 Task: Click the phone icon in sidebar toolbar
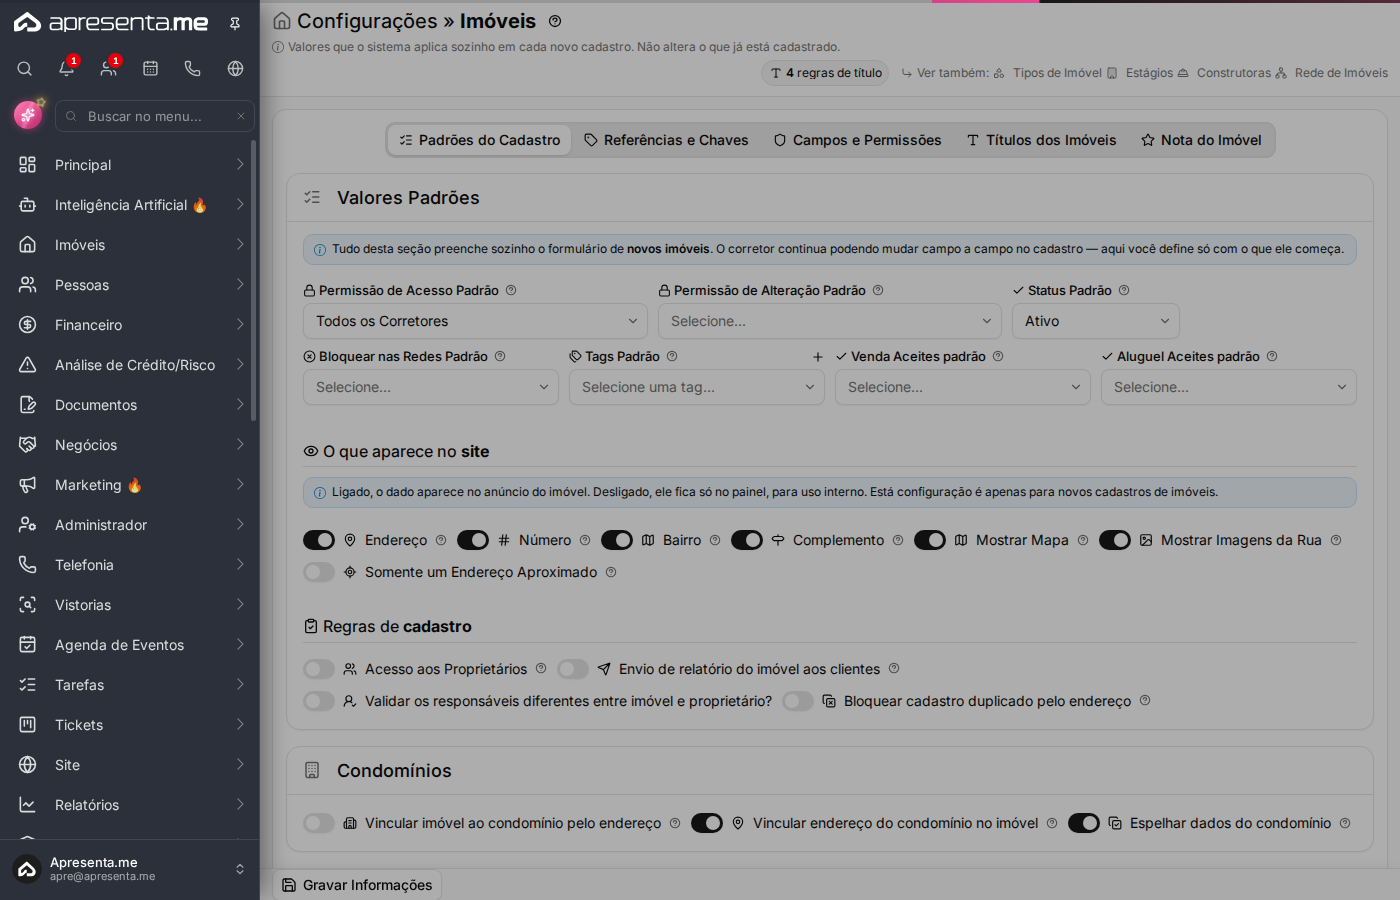point(193,69)
